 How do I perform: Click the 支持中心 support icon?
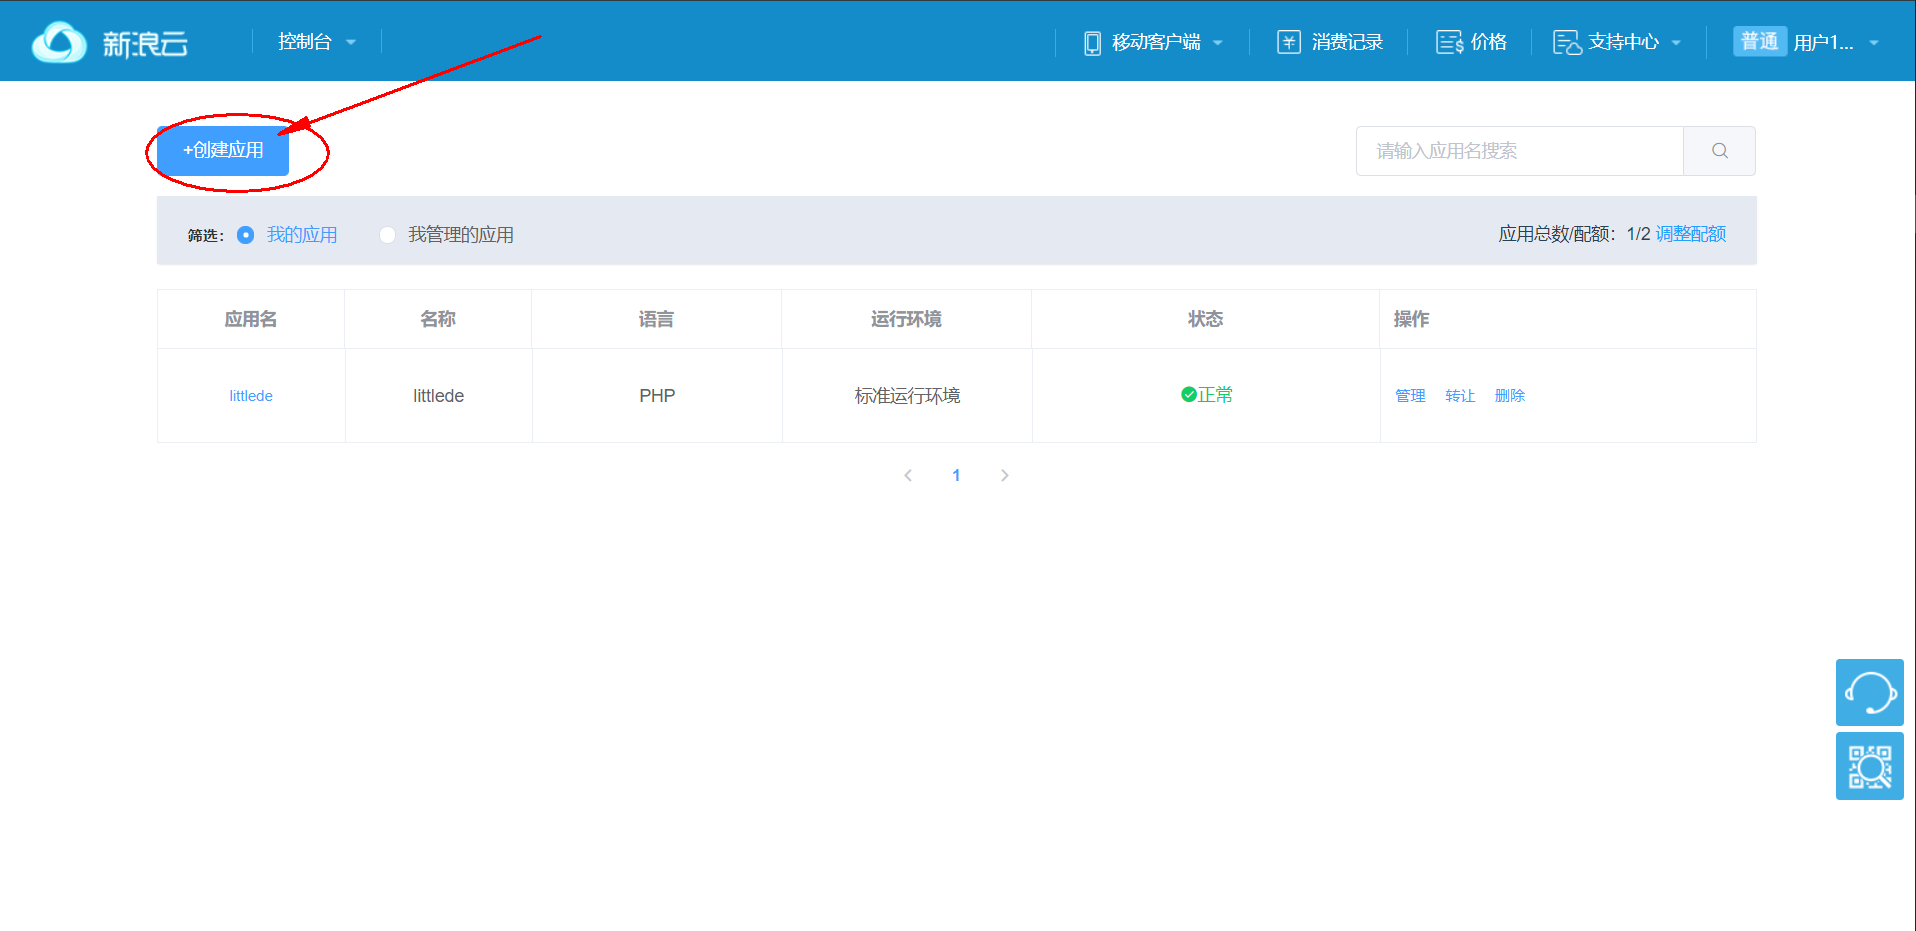1566,41
